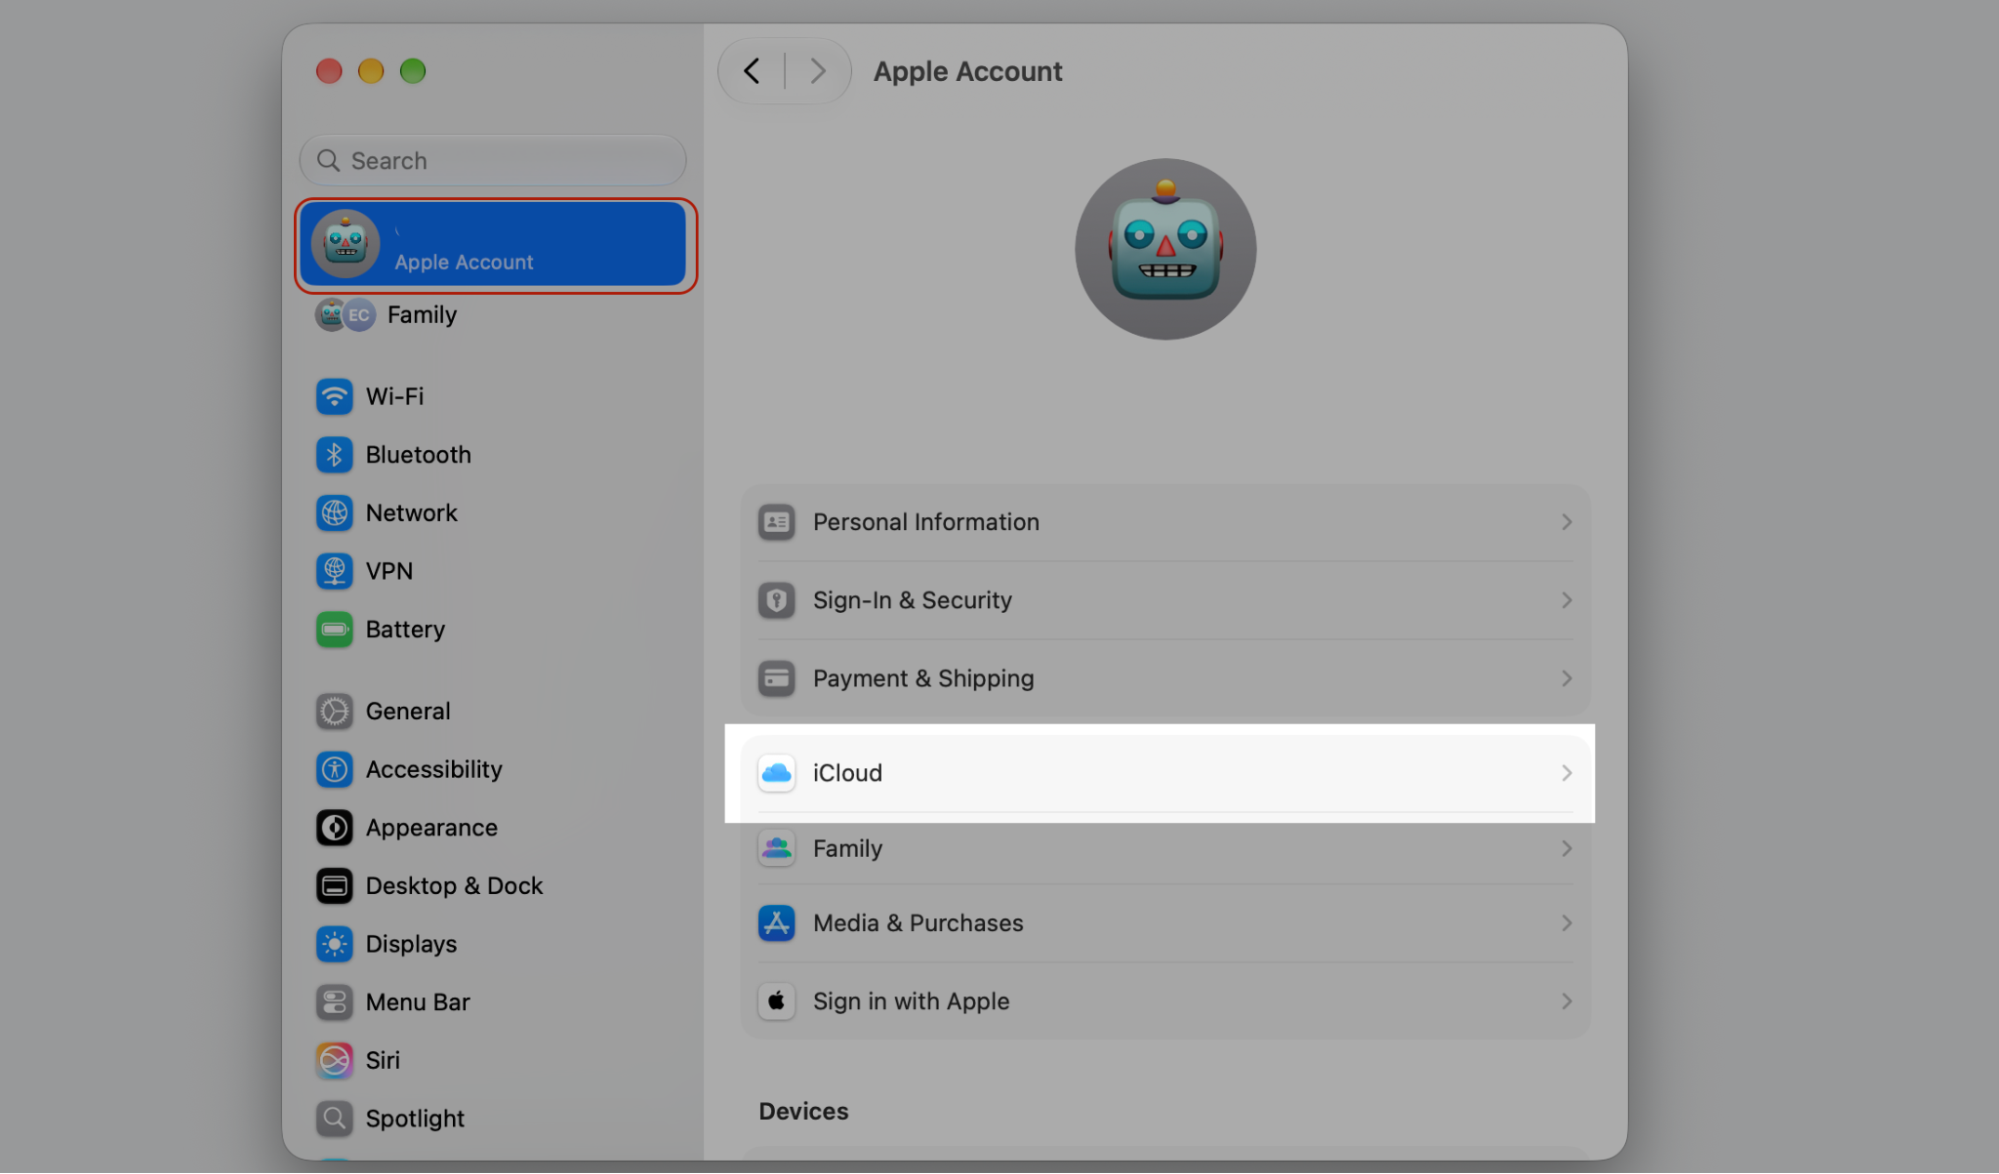This screenshot has width=1999, height=1174.
Task: Open Accessibility settings label
Action: click(434, 769)
